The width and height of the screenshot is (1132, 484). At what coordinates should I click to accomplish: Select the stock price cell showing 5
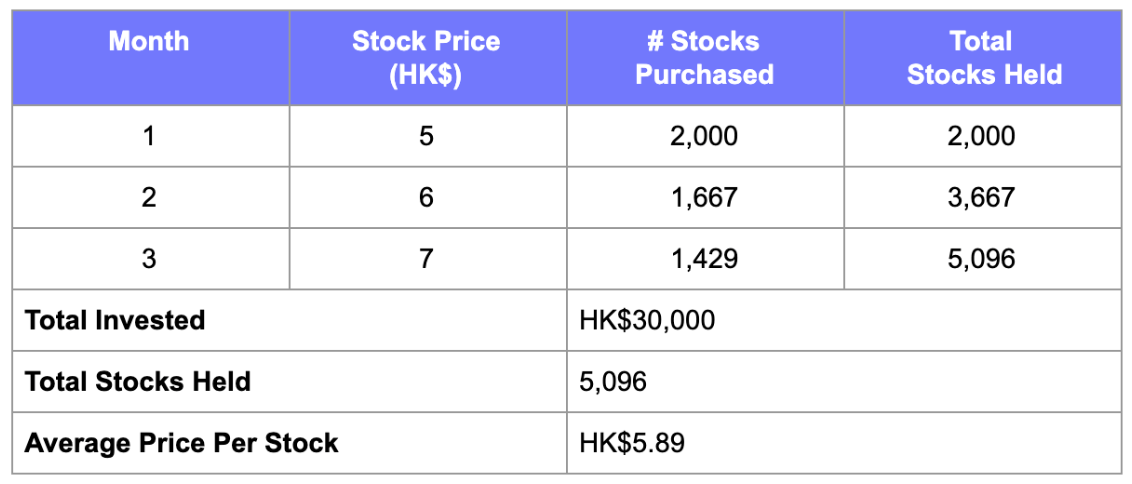tap(427, 136)
